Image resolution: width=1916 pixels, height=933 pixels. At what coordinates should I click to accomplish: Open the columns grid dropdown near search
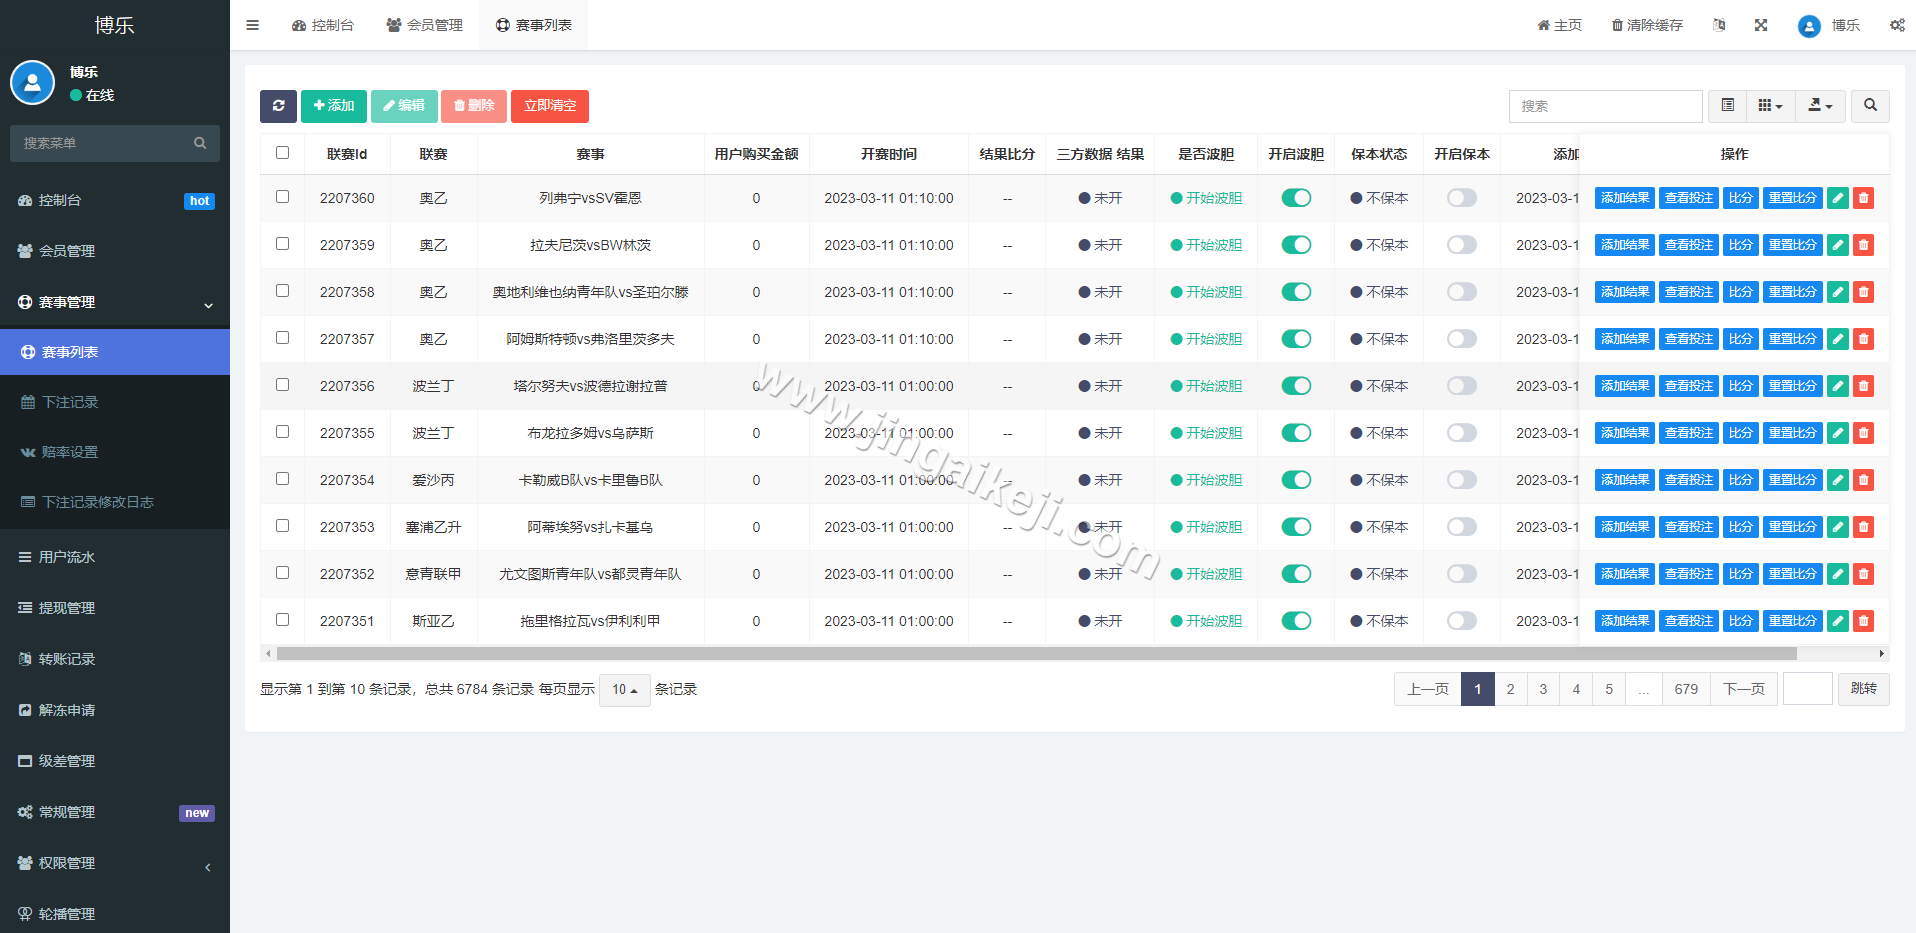1770,105
